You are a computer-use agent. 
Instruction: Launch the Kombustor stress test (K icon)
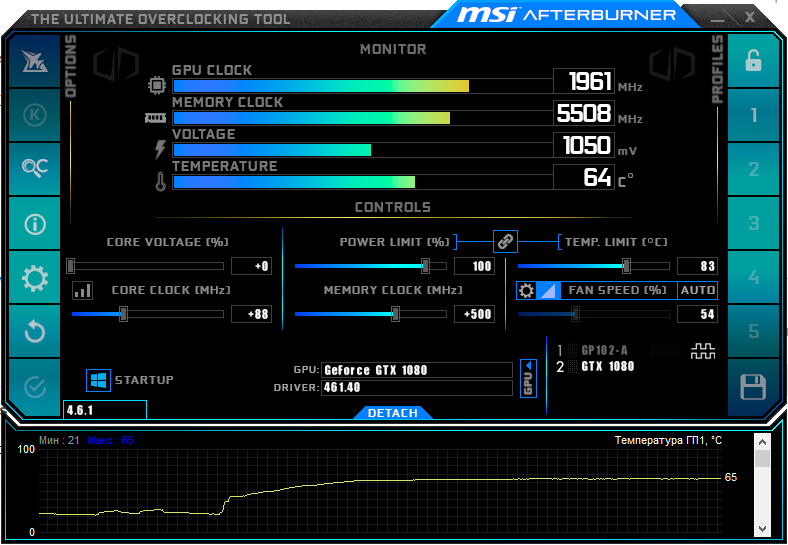[x=35, y=114]
